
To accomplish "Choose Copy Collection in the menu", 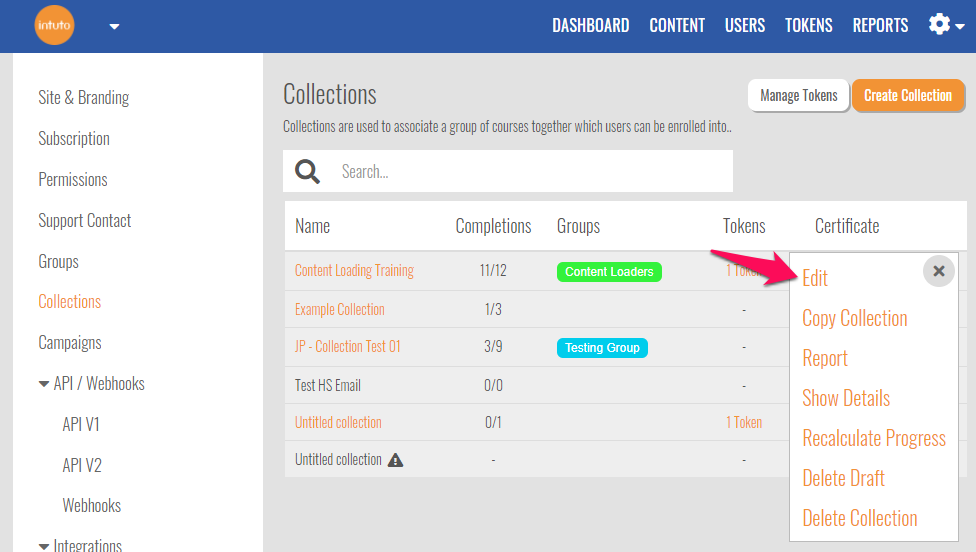I will click(x=854, y=318).
